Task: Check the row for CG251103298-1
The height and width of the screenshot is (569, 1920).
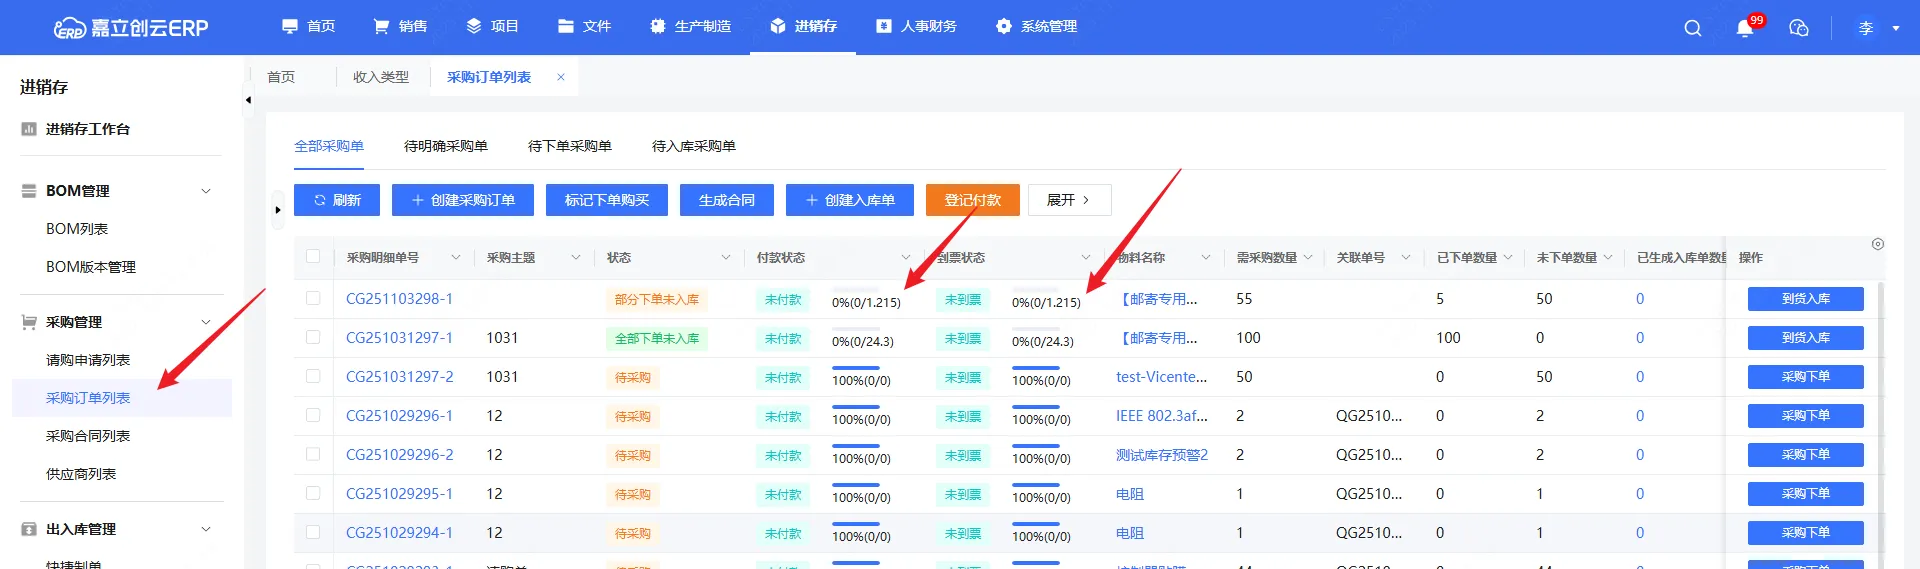Action: click(313, 298)
